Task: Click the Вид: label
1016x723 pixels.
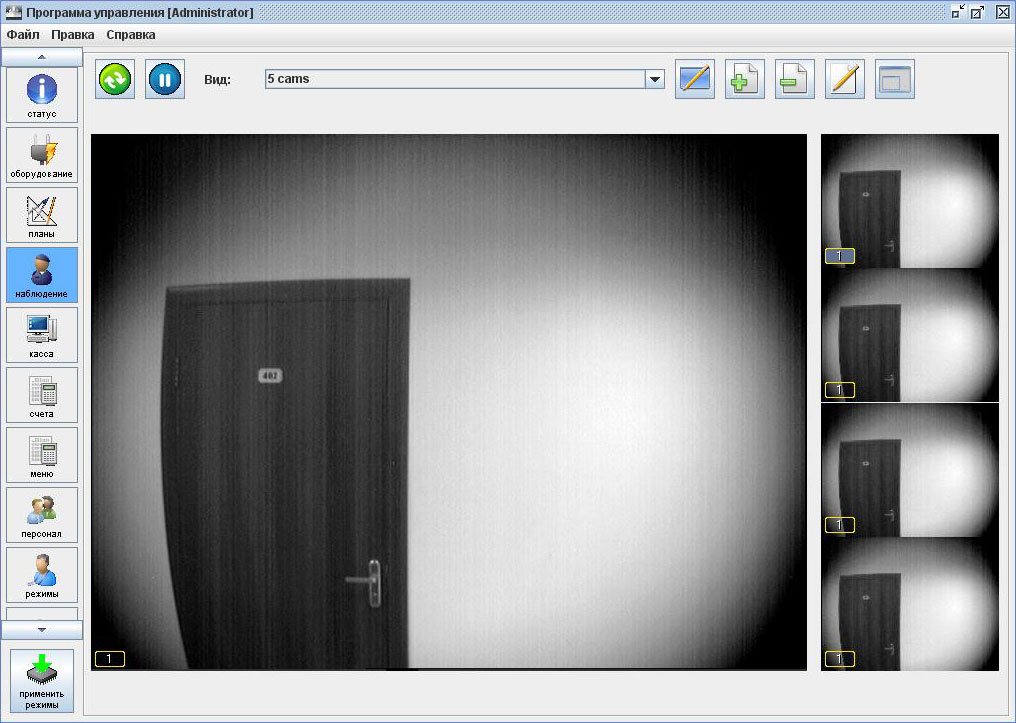Action: pos(217,80)
